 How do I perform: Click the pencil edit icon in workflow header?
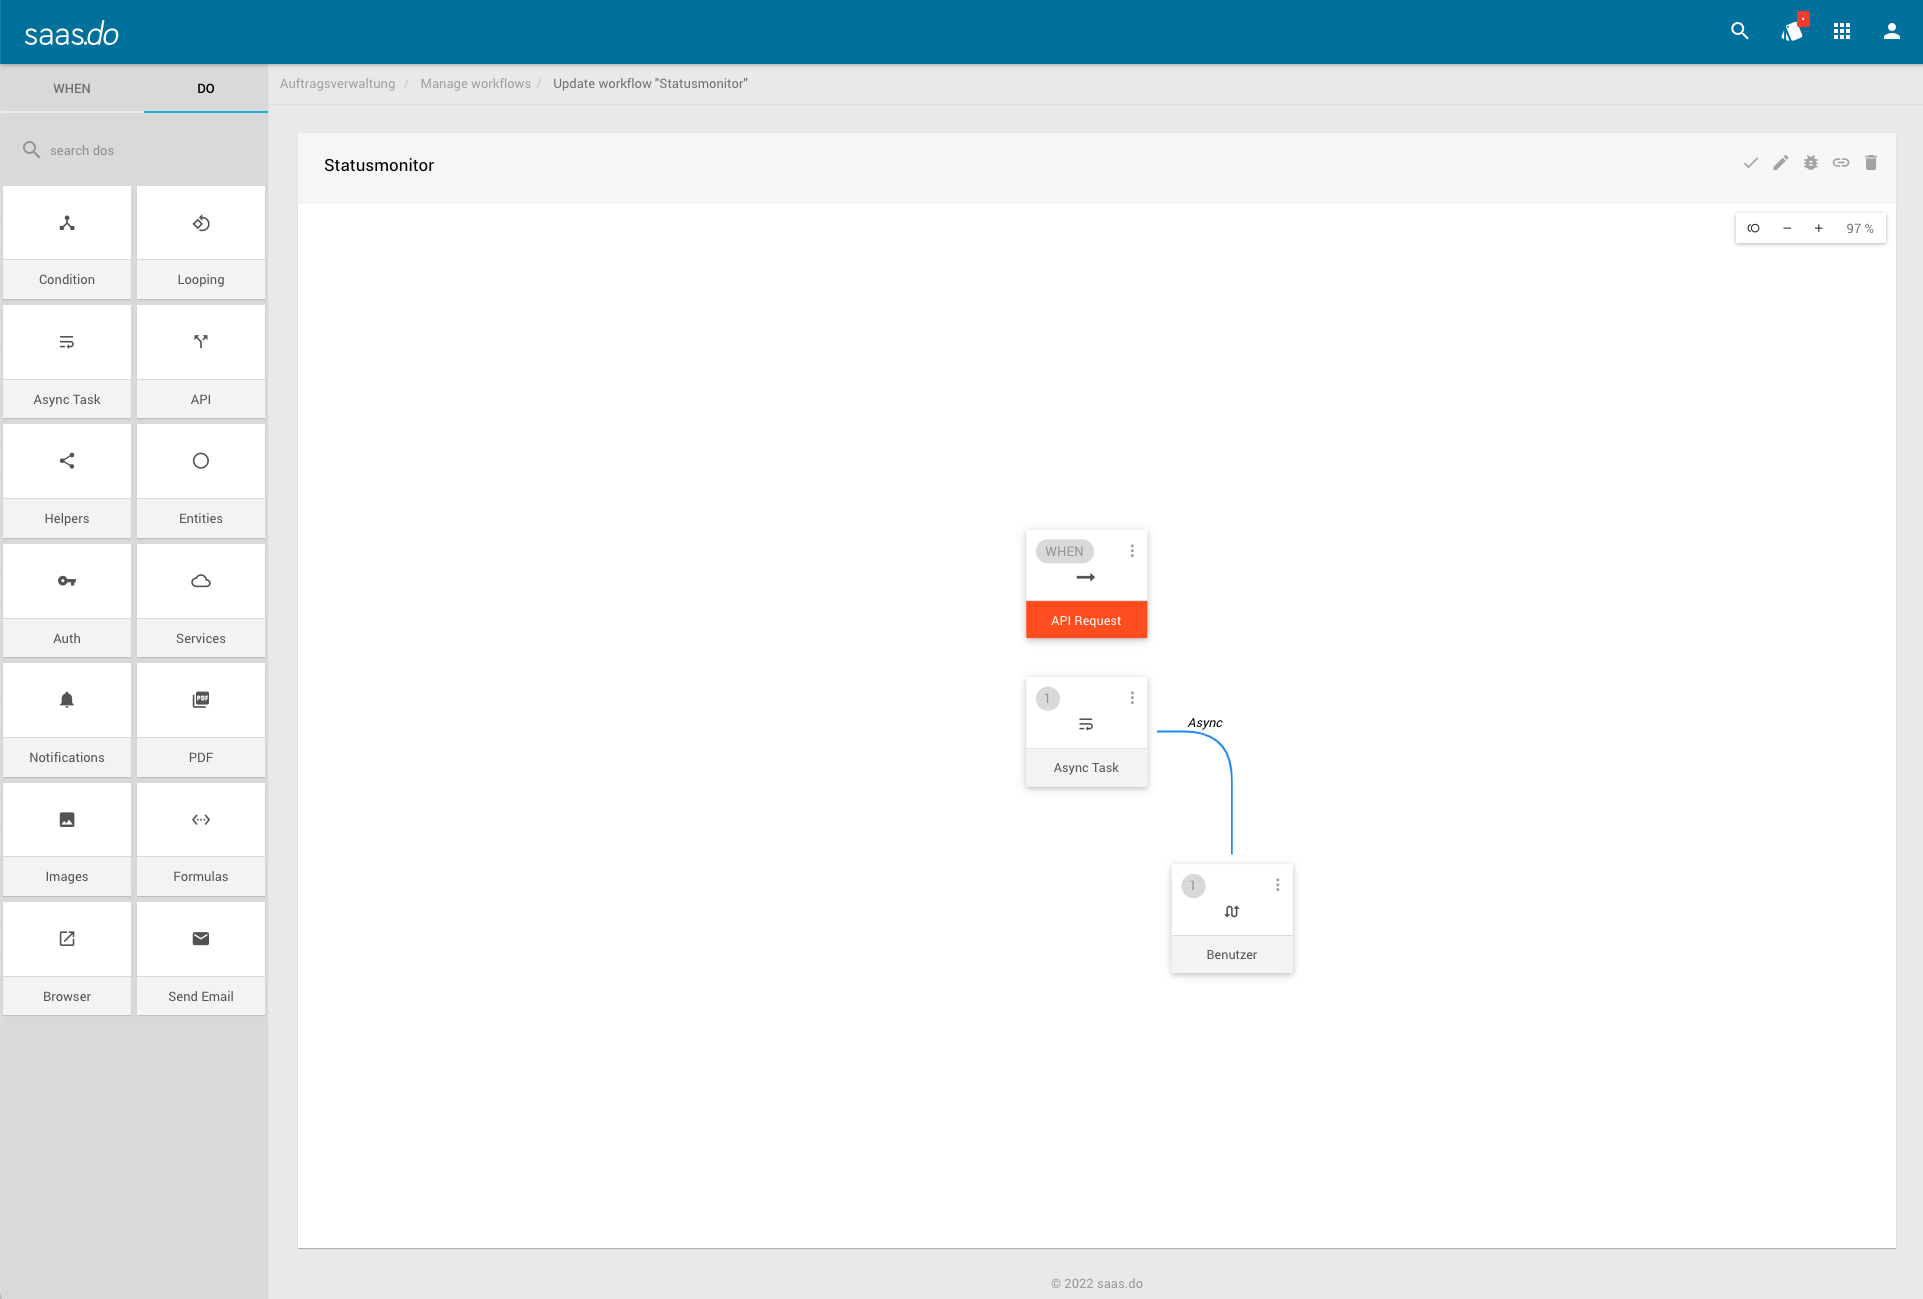tap(1780, 163)
